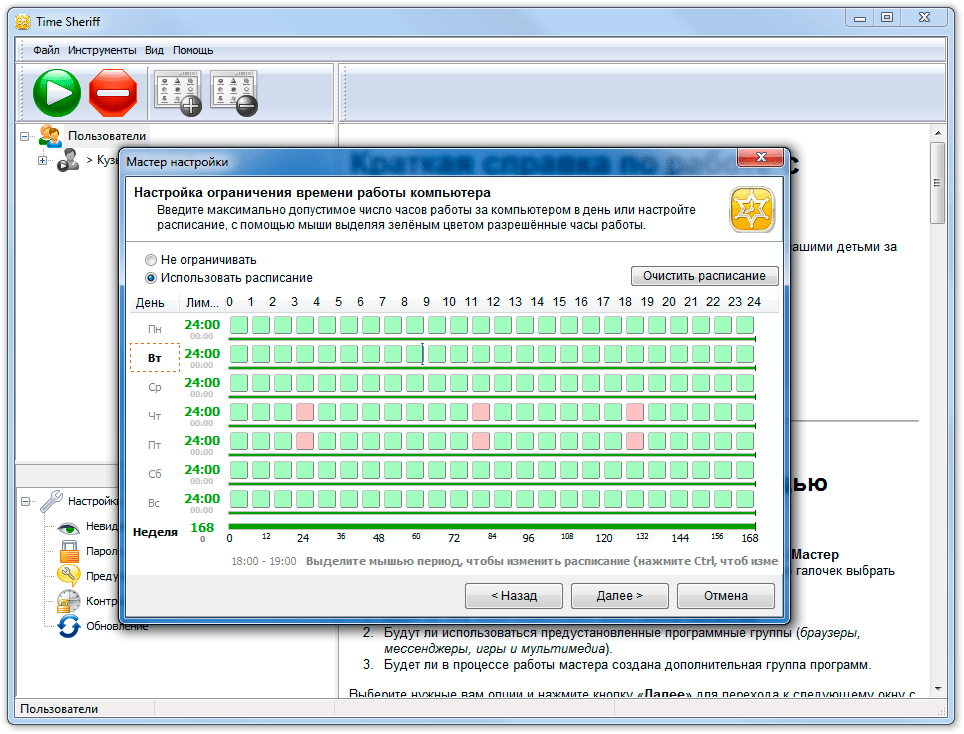Image resolution: width=964 pixels, height=734 pixels.
Task: Click the Чт Thursday row label
Action: click(154, 416)
